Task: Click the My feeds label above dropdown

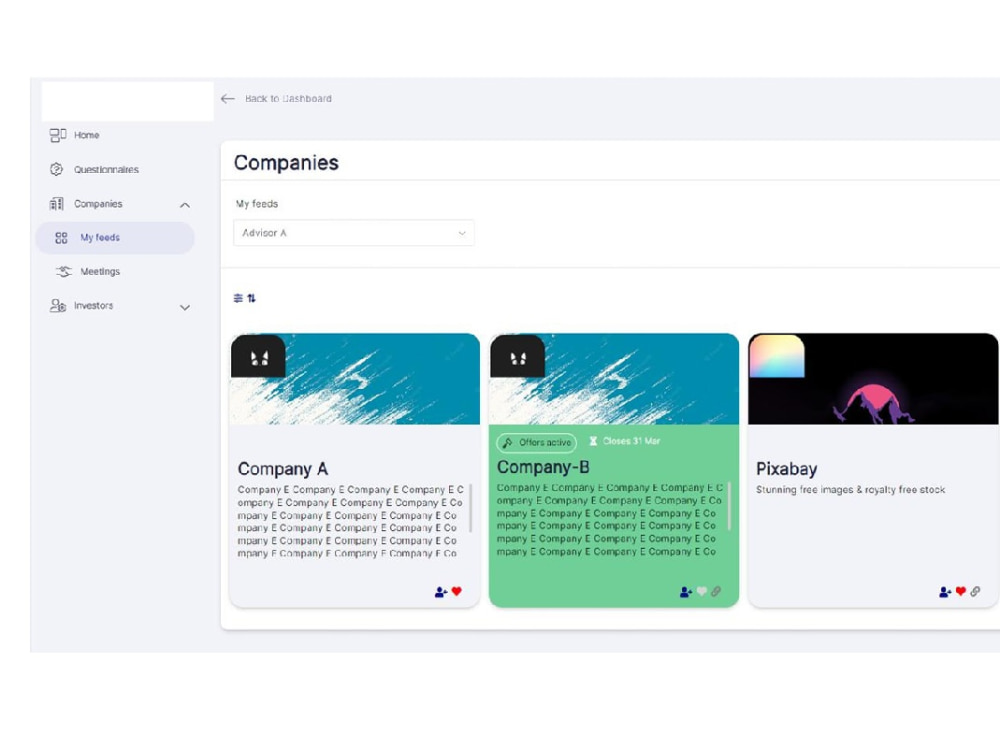Action: pos(257,204)
